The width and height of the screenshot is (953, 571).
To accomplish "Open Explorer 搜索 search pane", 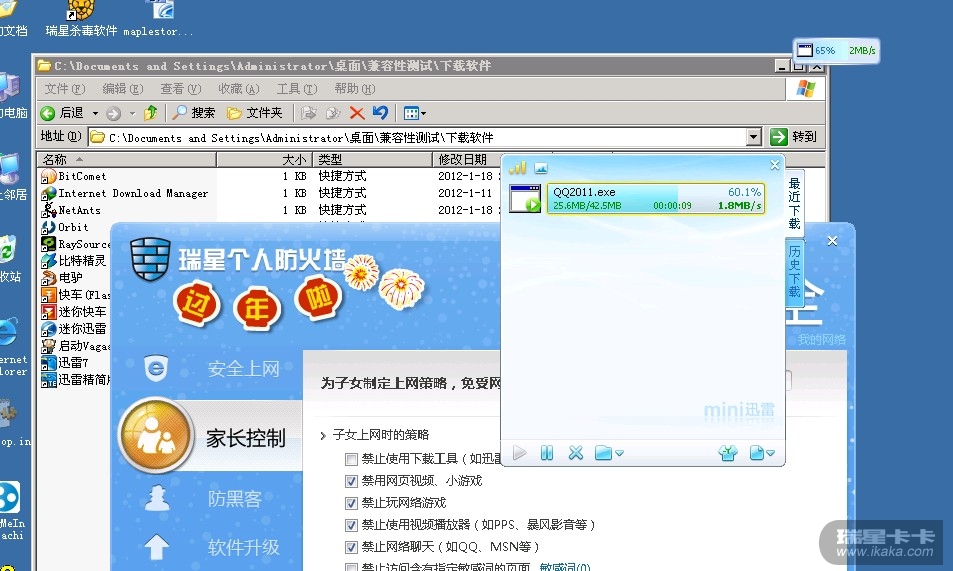I will point(193,113).
